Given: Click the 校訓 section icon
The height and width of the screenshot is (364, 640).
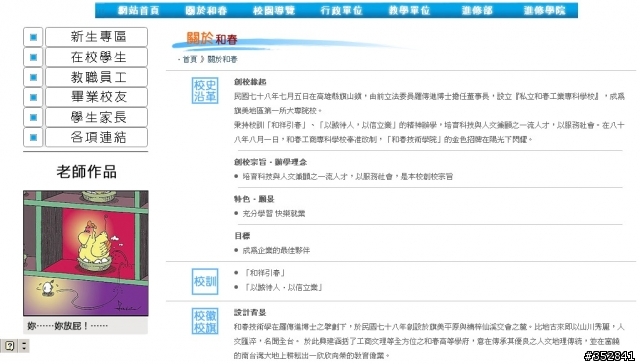Looking at the screenshot, I should click(x=205, y=281).
